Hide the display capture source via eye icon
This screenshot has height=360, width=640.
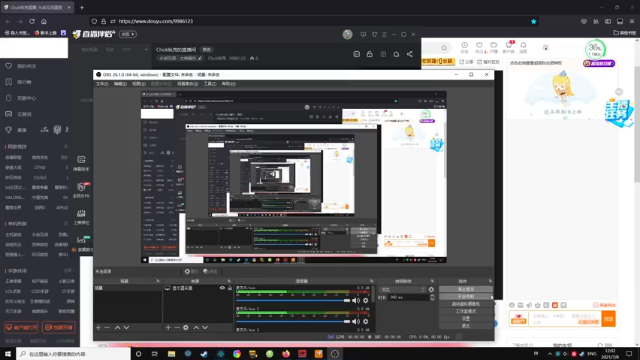click(x=222, y=288)
